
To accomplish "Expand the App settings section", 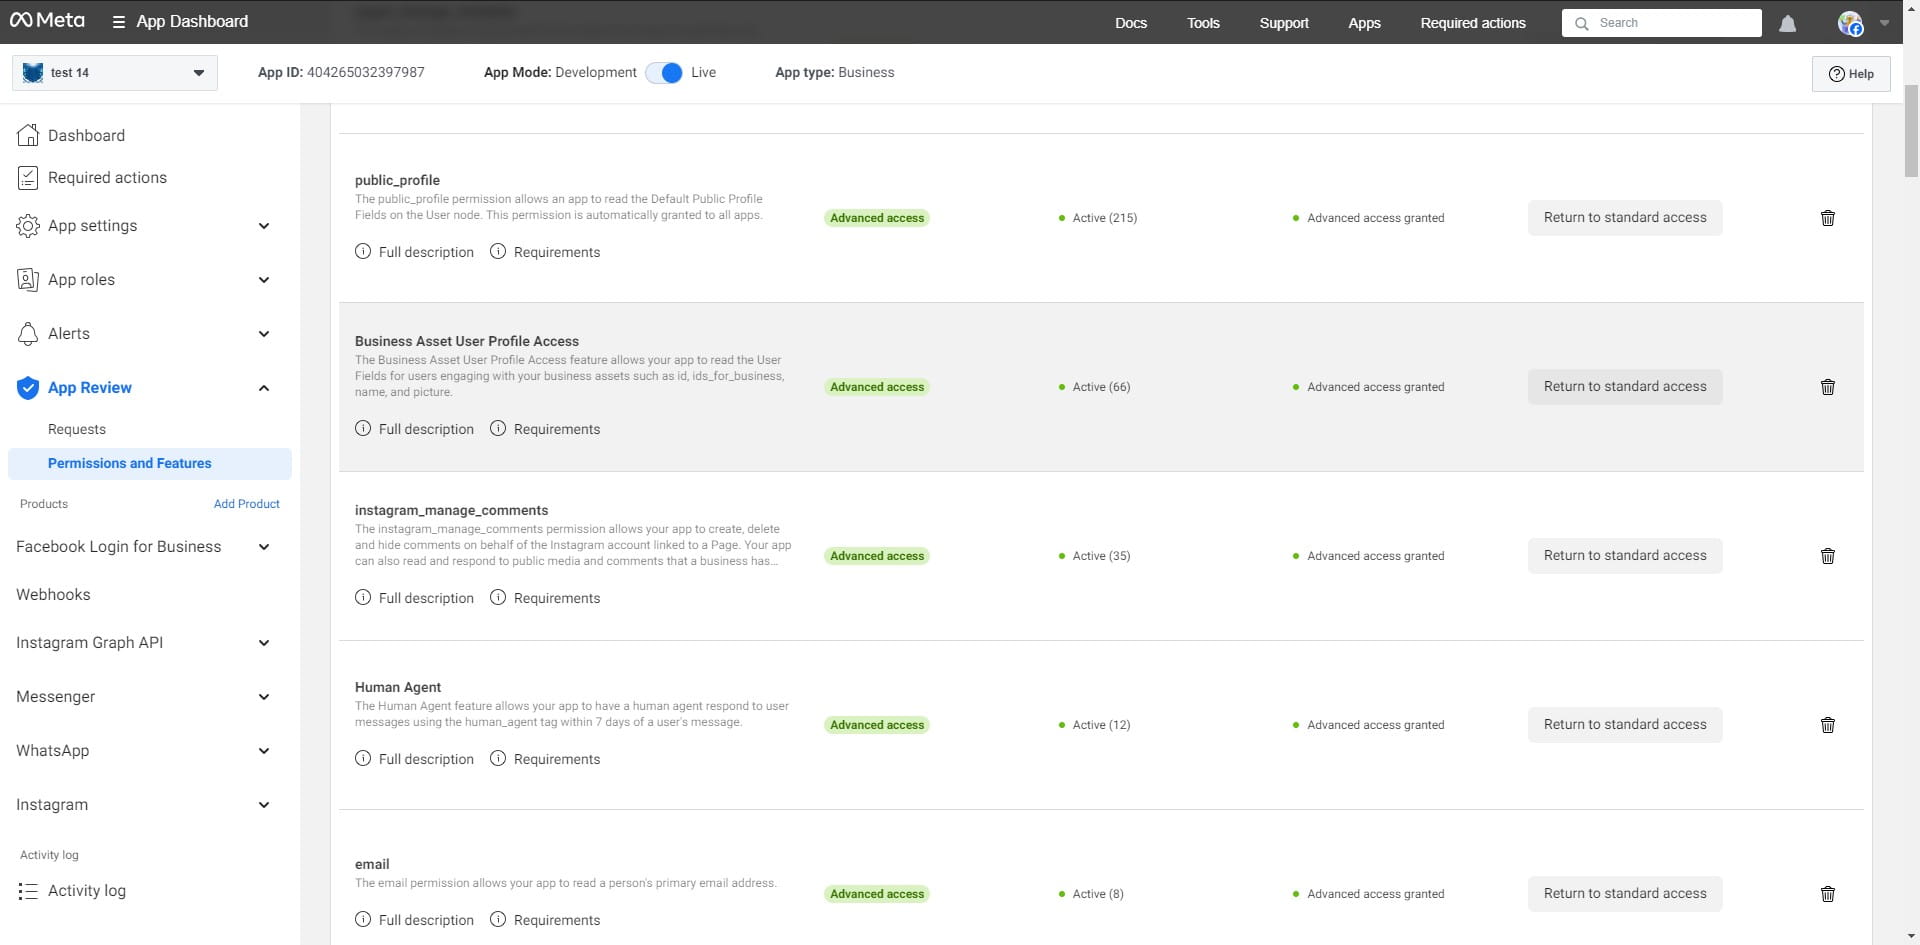I will click(263, 226).
